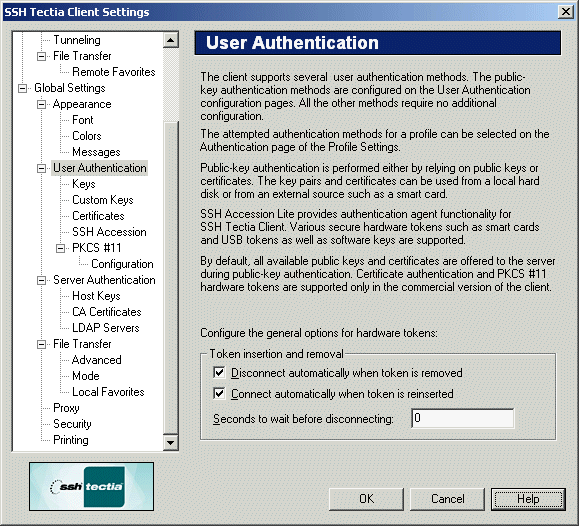Select Tunneling in the settings tree
The height and width of the screenshot is (526, 579).
tap(77, 40)
